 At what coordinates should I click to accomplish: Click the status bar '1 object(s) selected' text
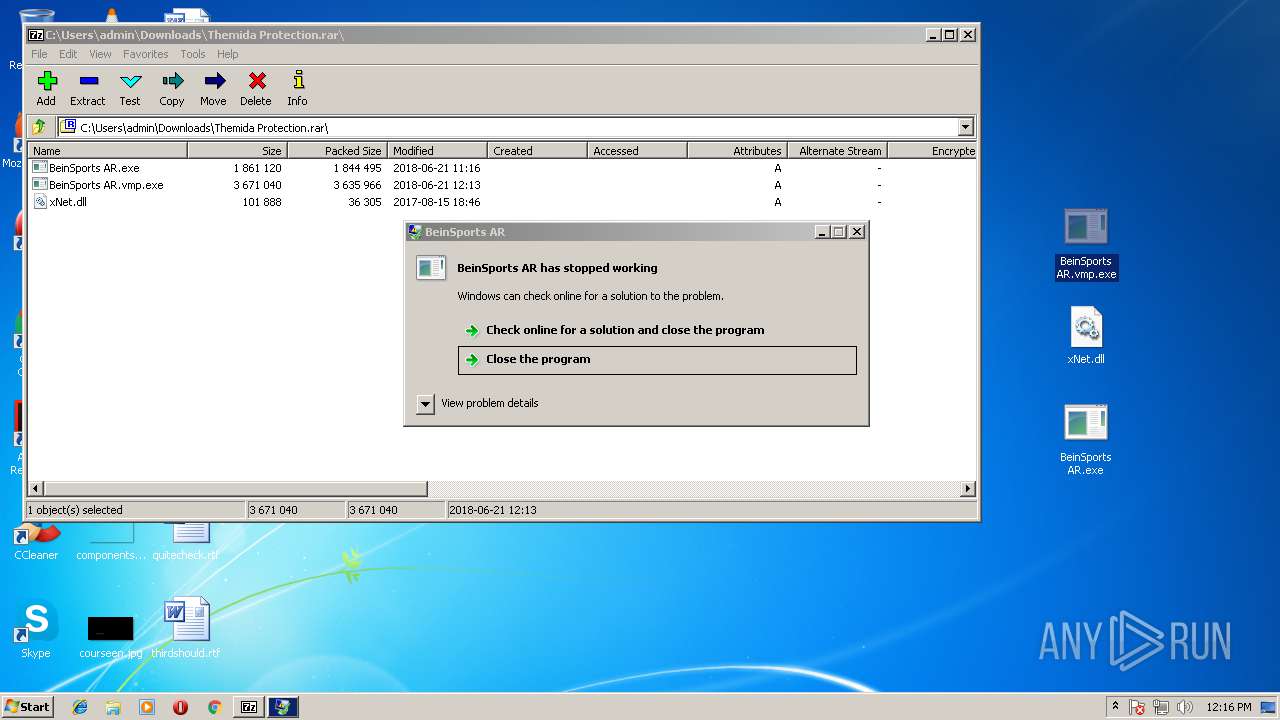[x=75, y=510]
